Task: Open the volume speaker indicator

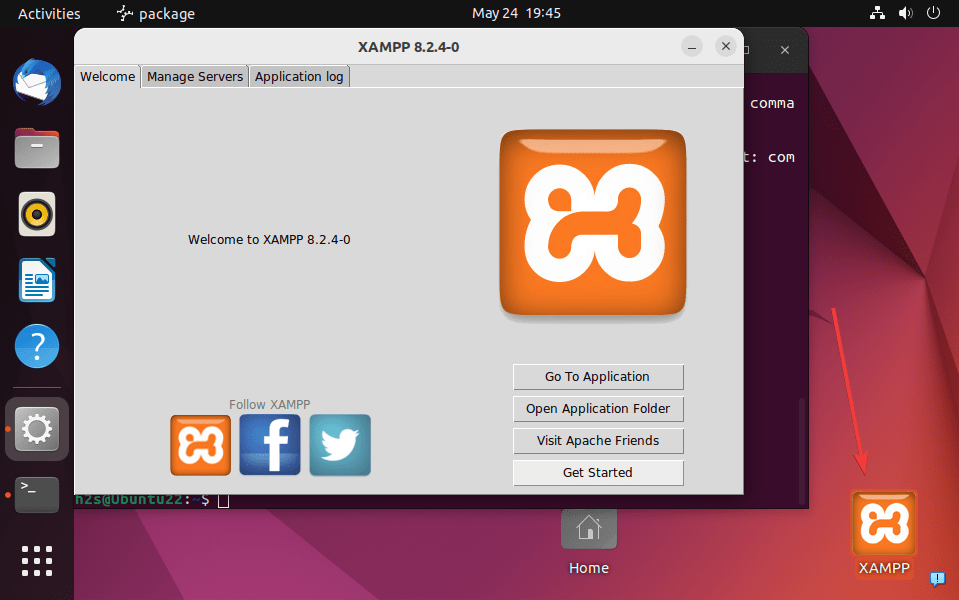Action: click(906, 13)
